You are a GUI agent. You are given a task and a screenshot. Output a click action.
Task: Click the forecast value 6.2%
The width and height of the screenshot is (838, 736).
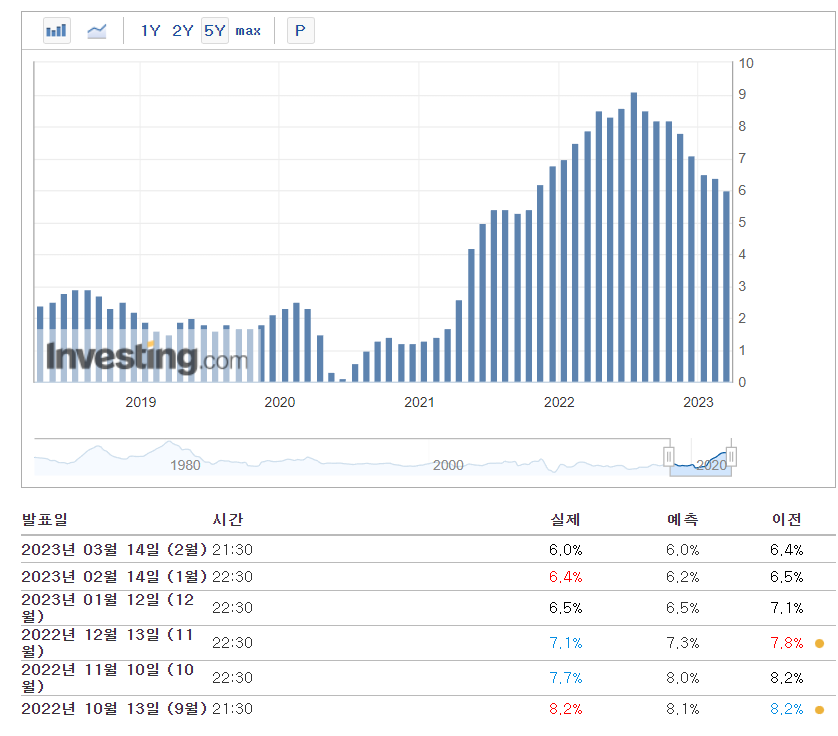click(x=682, y=577)
